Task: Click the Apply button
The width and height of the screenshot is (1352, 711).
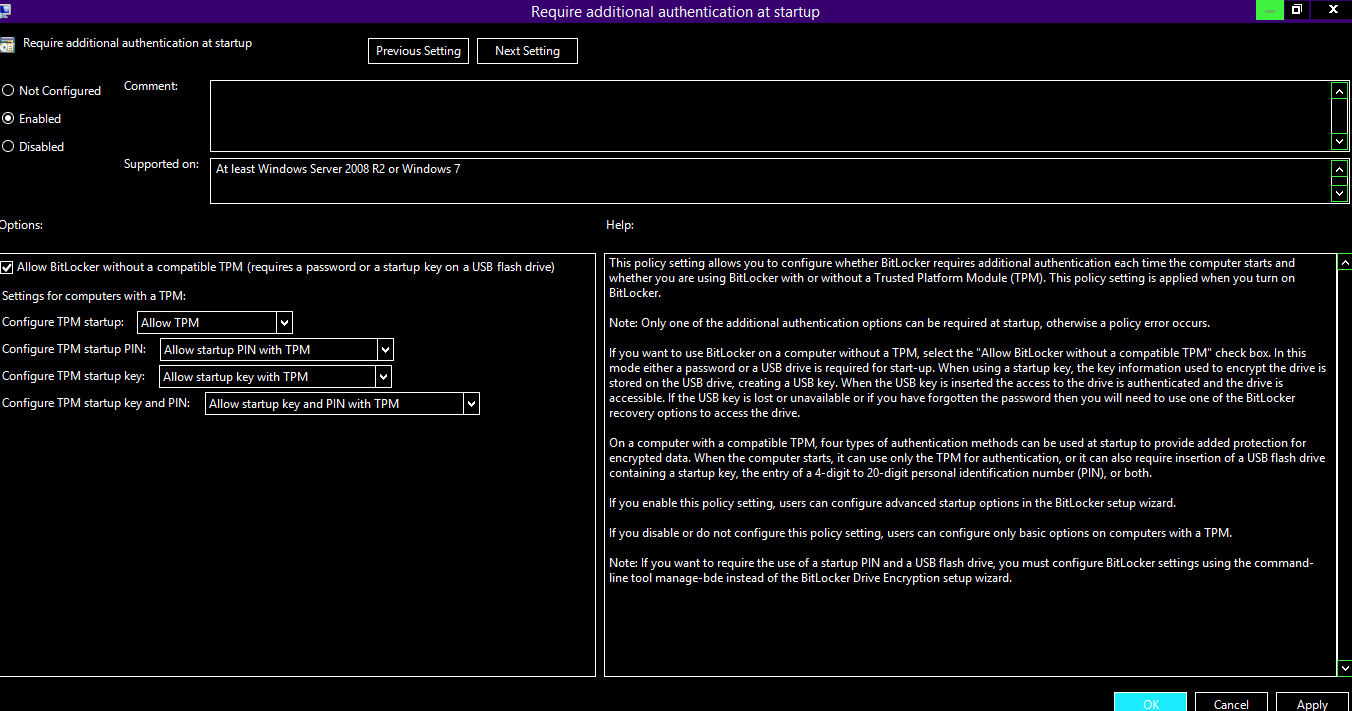Action: click(x=1312, y=702)
